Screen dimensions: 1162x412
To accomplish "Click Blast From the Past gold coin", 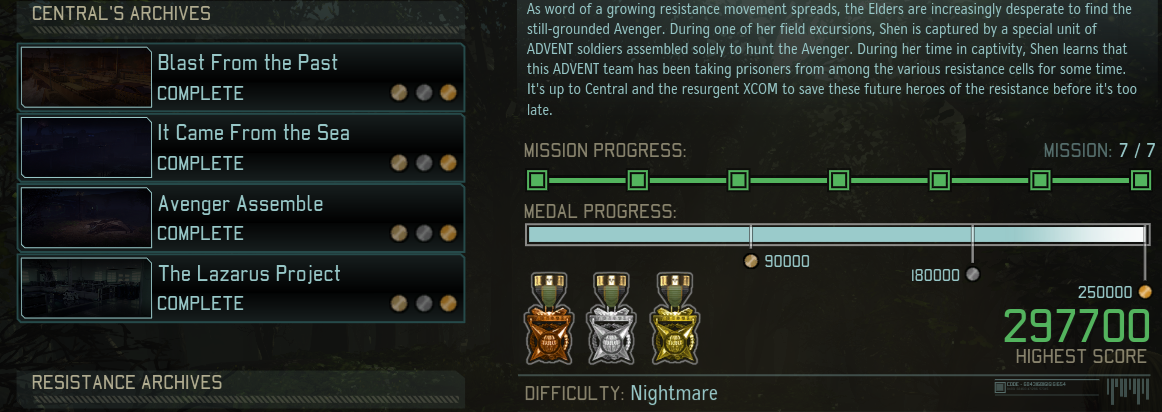I will pyautogui.click(x=448, y=93).
